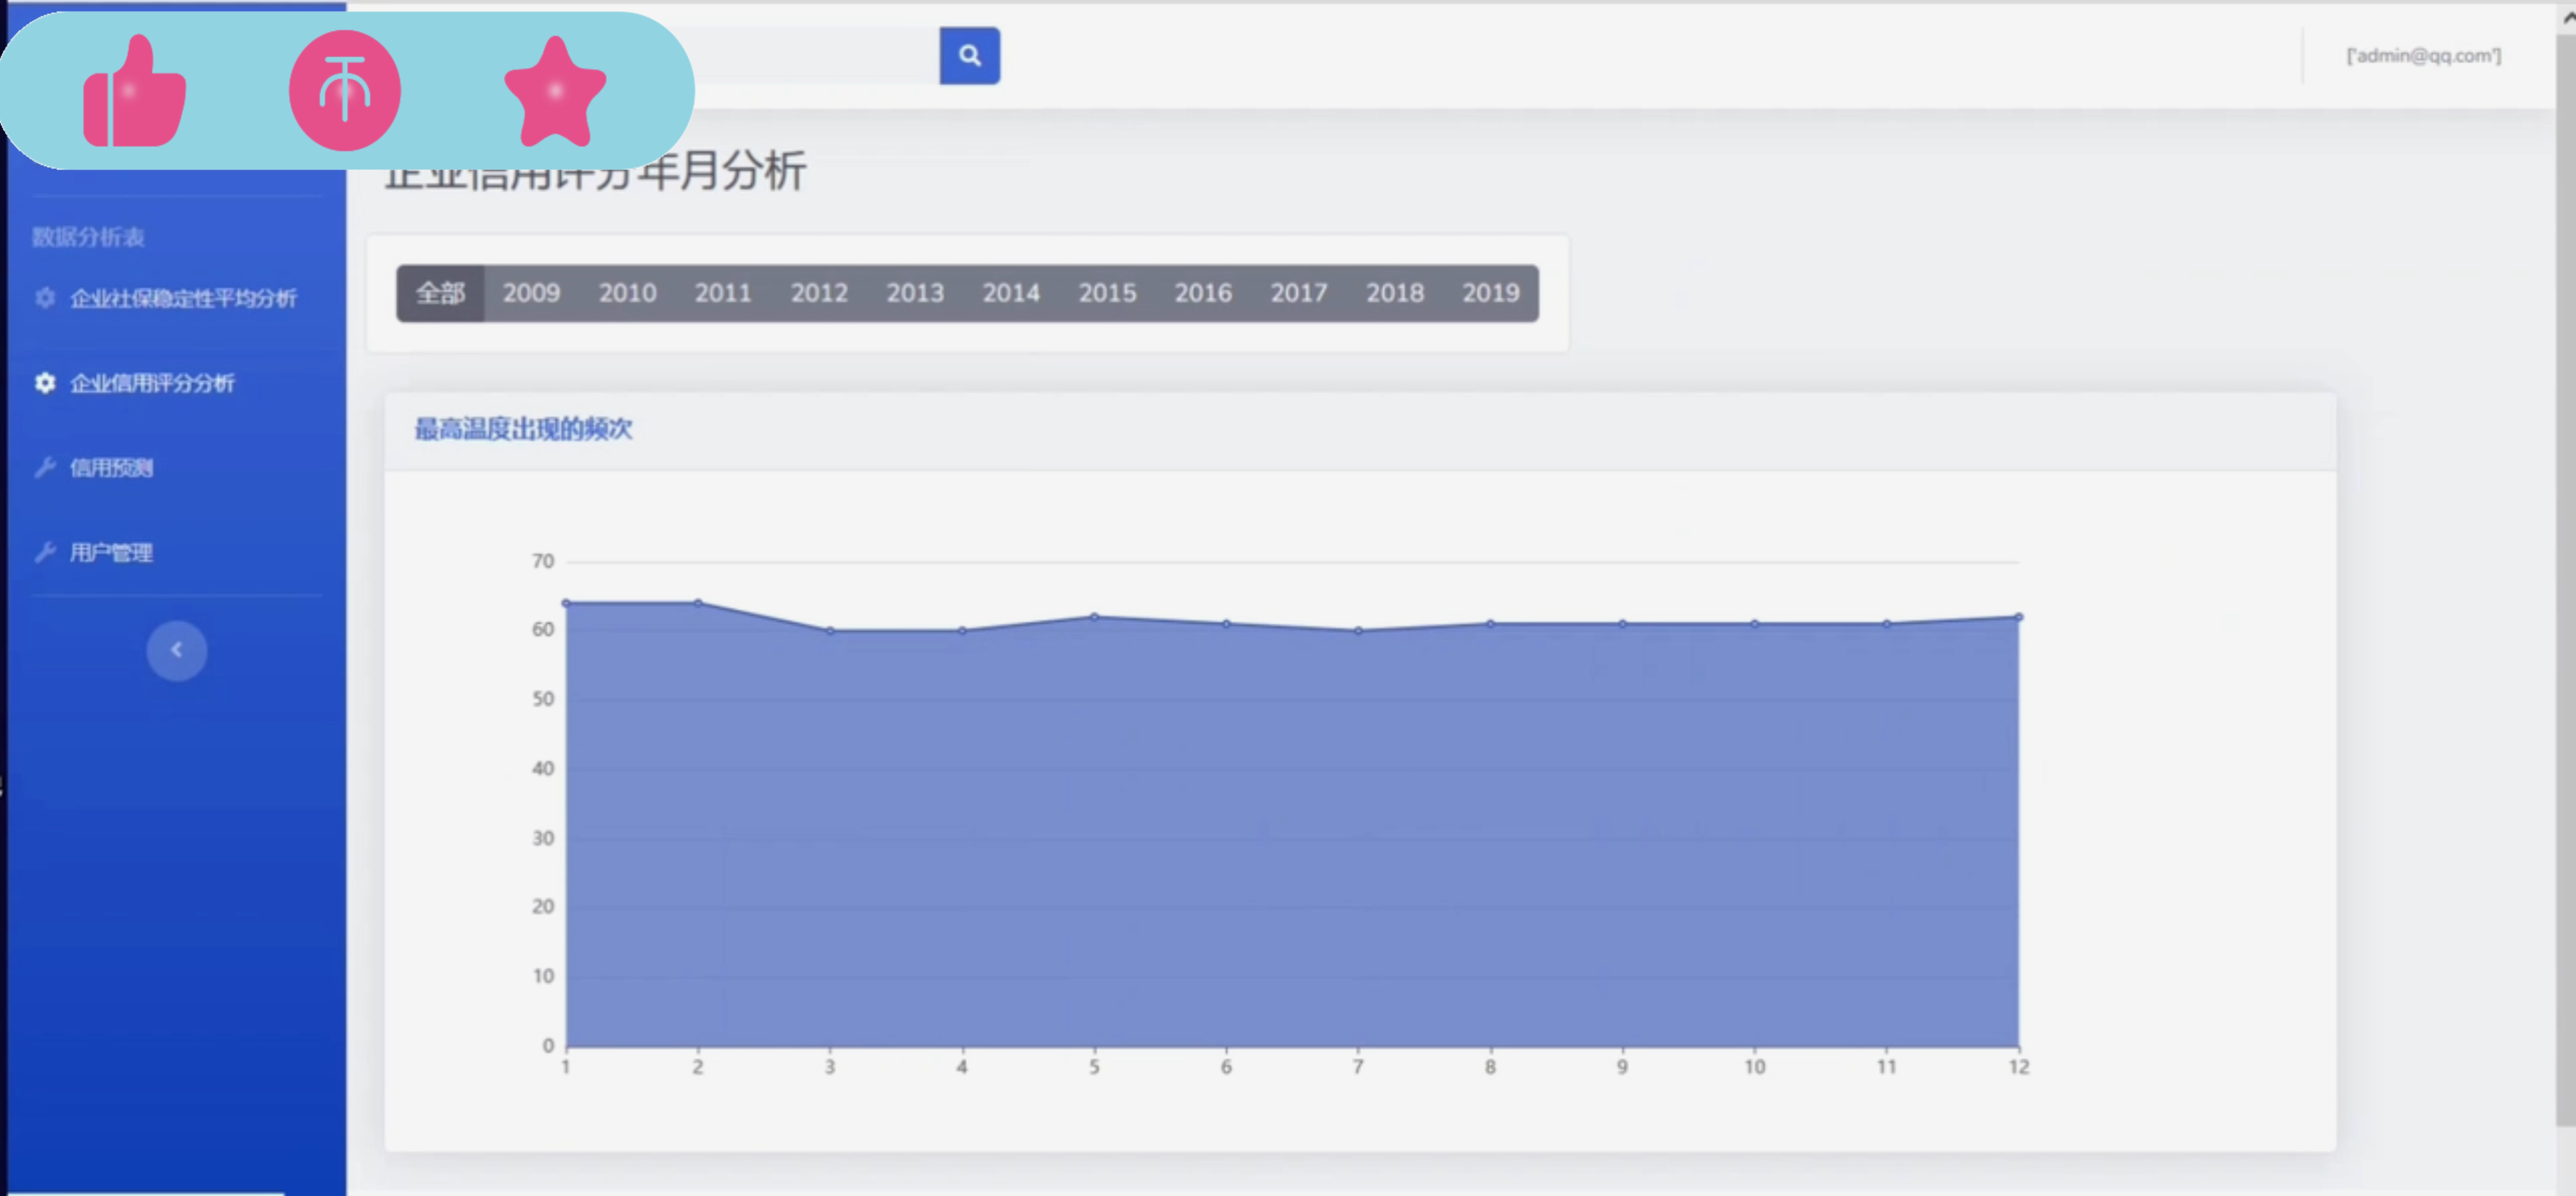Click the pink coin donate icon
The image size is (2576, 1196).
[x=345, y=90]
